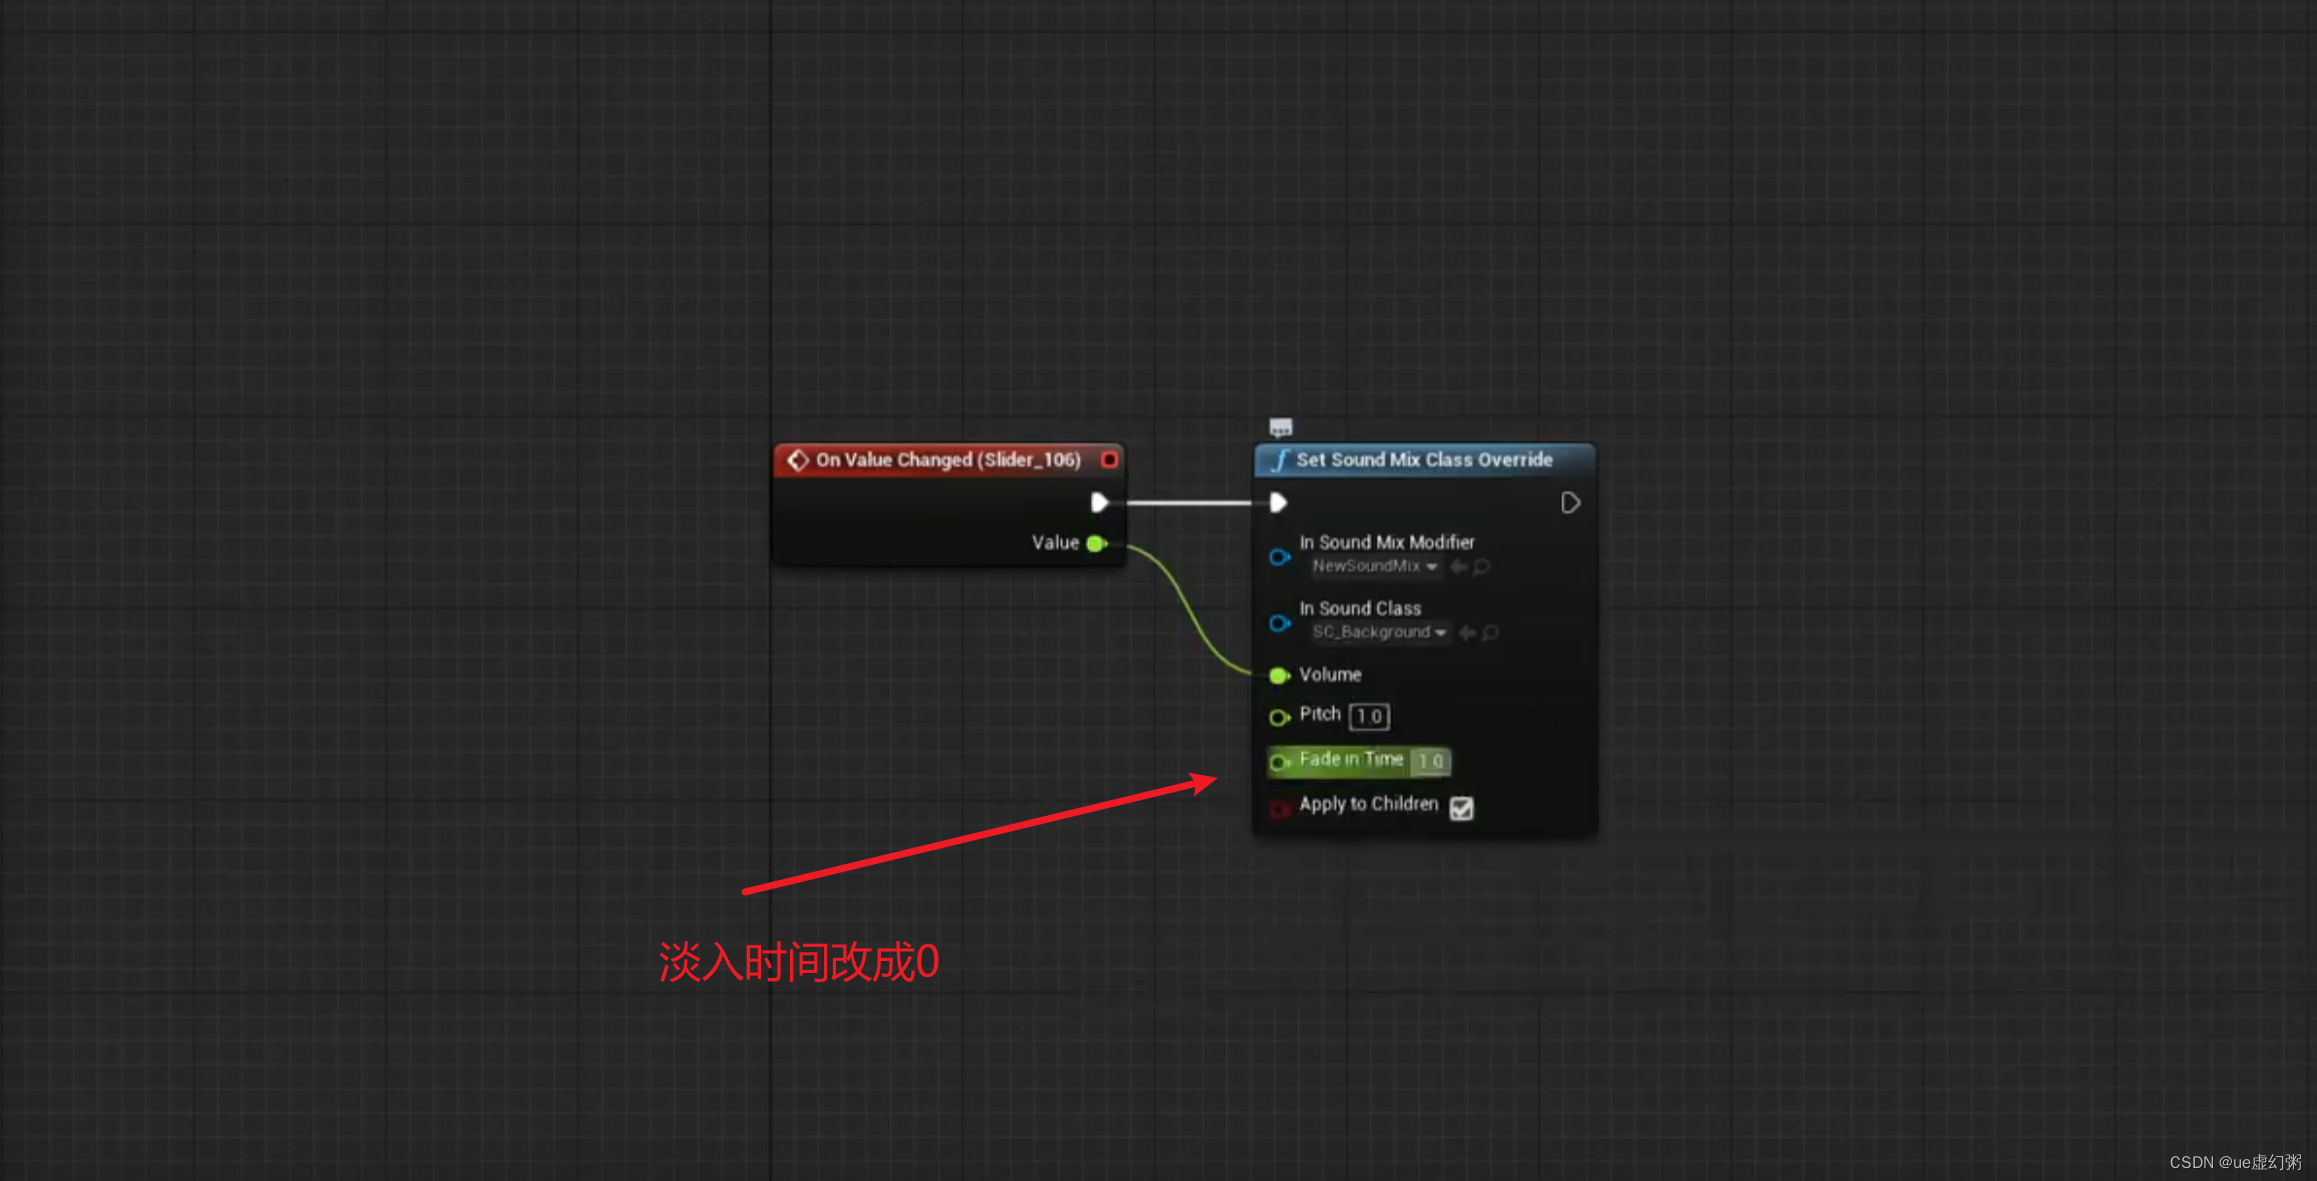Click the Set Sound Mix exec input pin

pyautogui.click(x=1278, y=502)
